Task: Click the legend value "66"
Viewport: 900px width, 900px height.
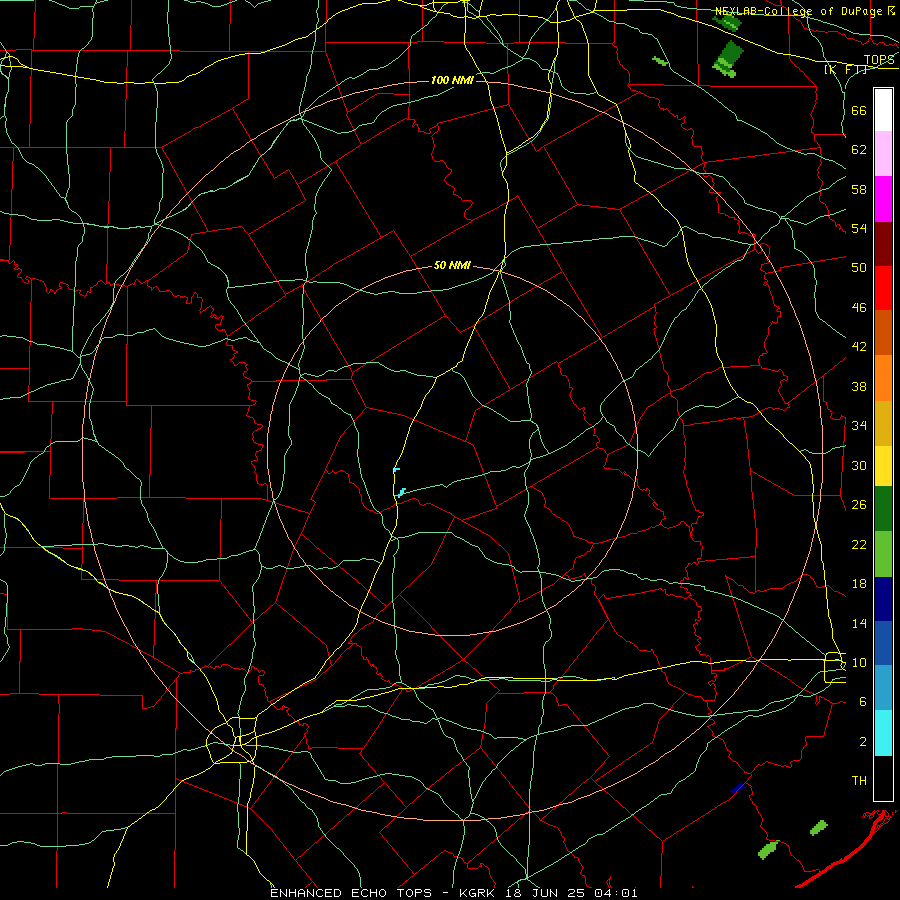Action: pyautogui.click(x=859, y=110)
